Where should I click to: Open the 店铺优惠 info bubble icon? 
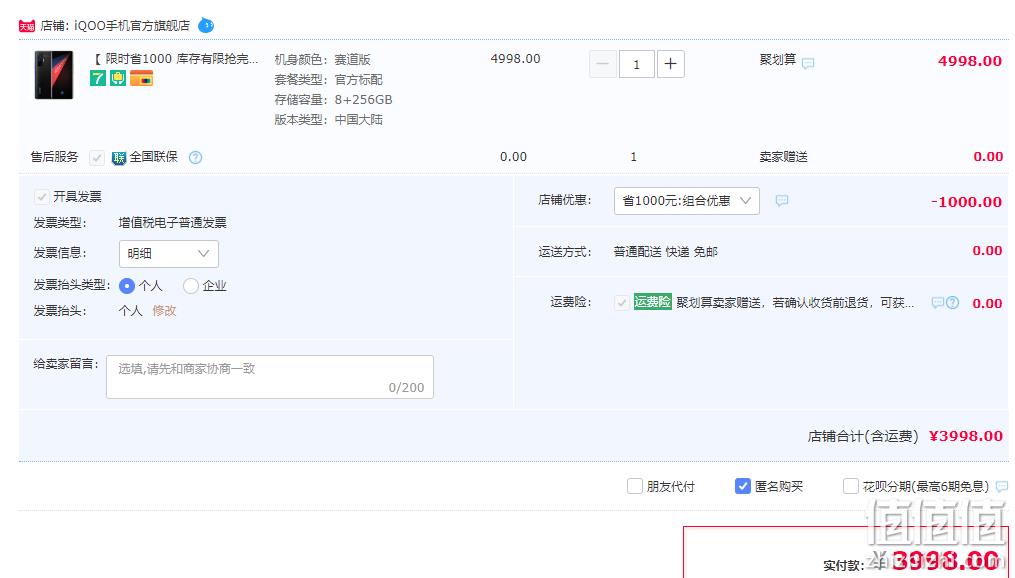pos(782,201)
